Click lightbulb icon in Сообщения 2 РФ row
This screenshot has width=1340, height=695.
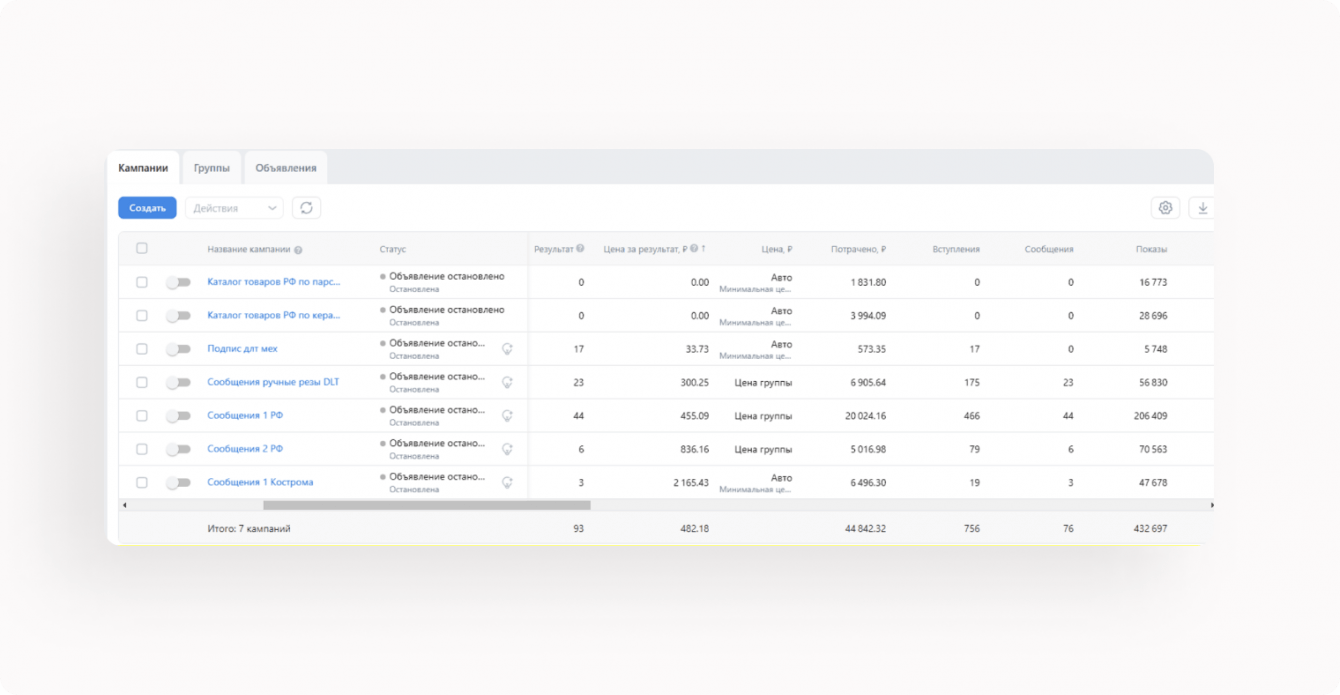tap(507, 449)
